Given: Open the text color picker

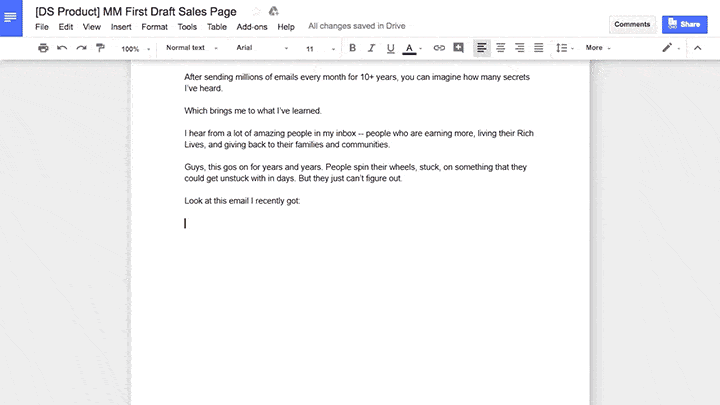Looking at the screenshot, I should pyautogui.click(x=412, y=48).
